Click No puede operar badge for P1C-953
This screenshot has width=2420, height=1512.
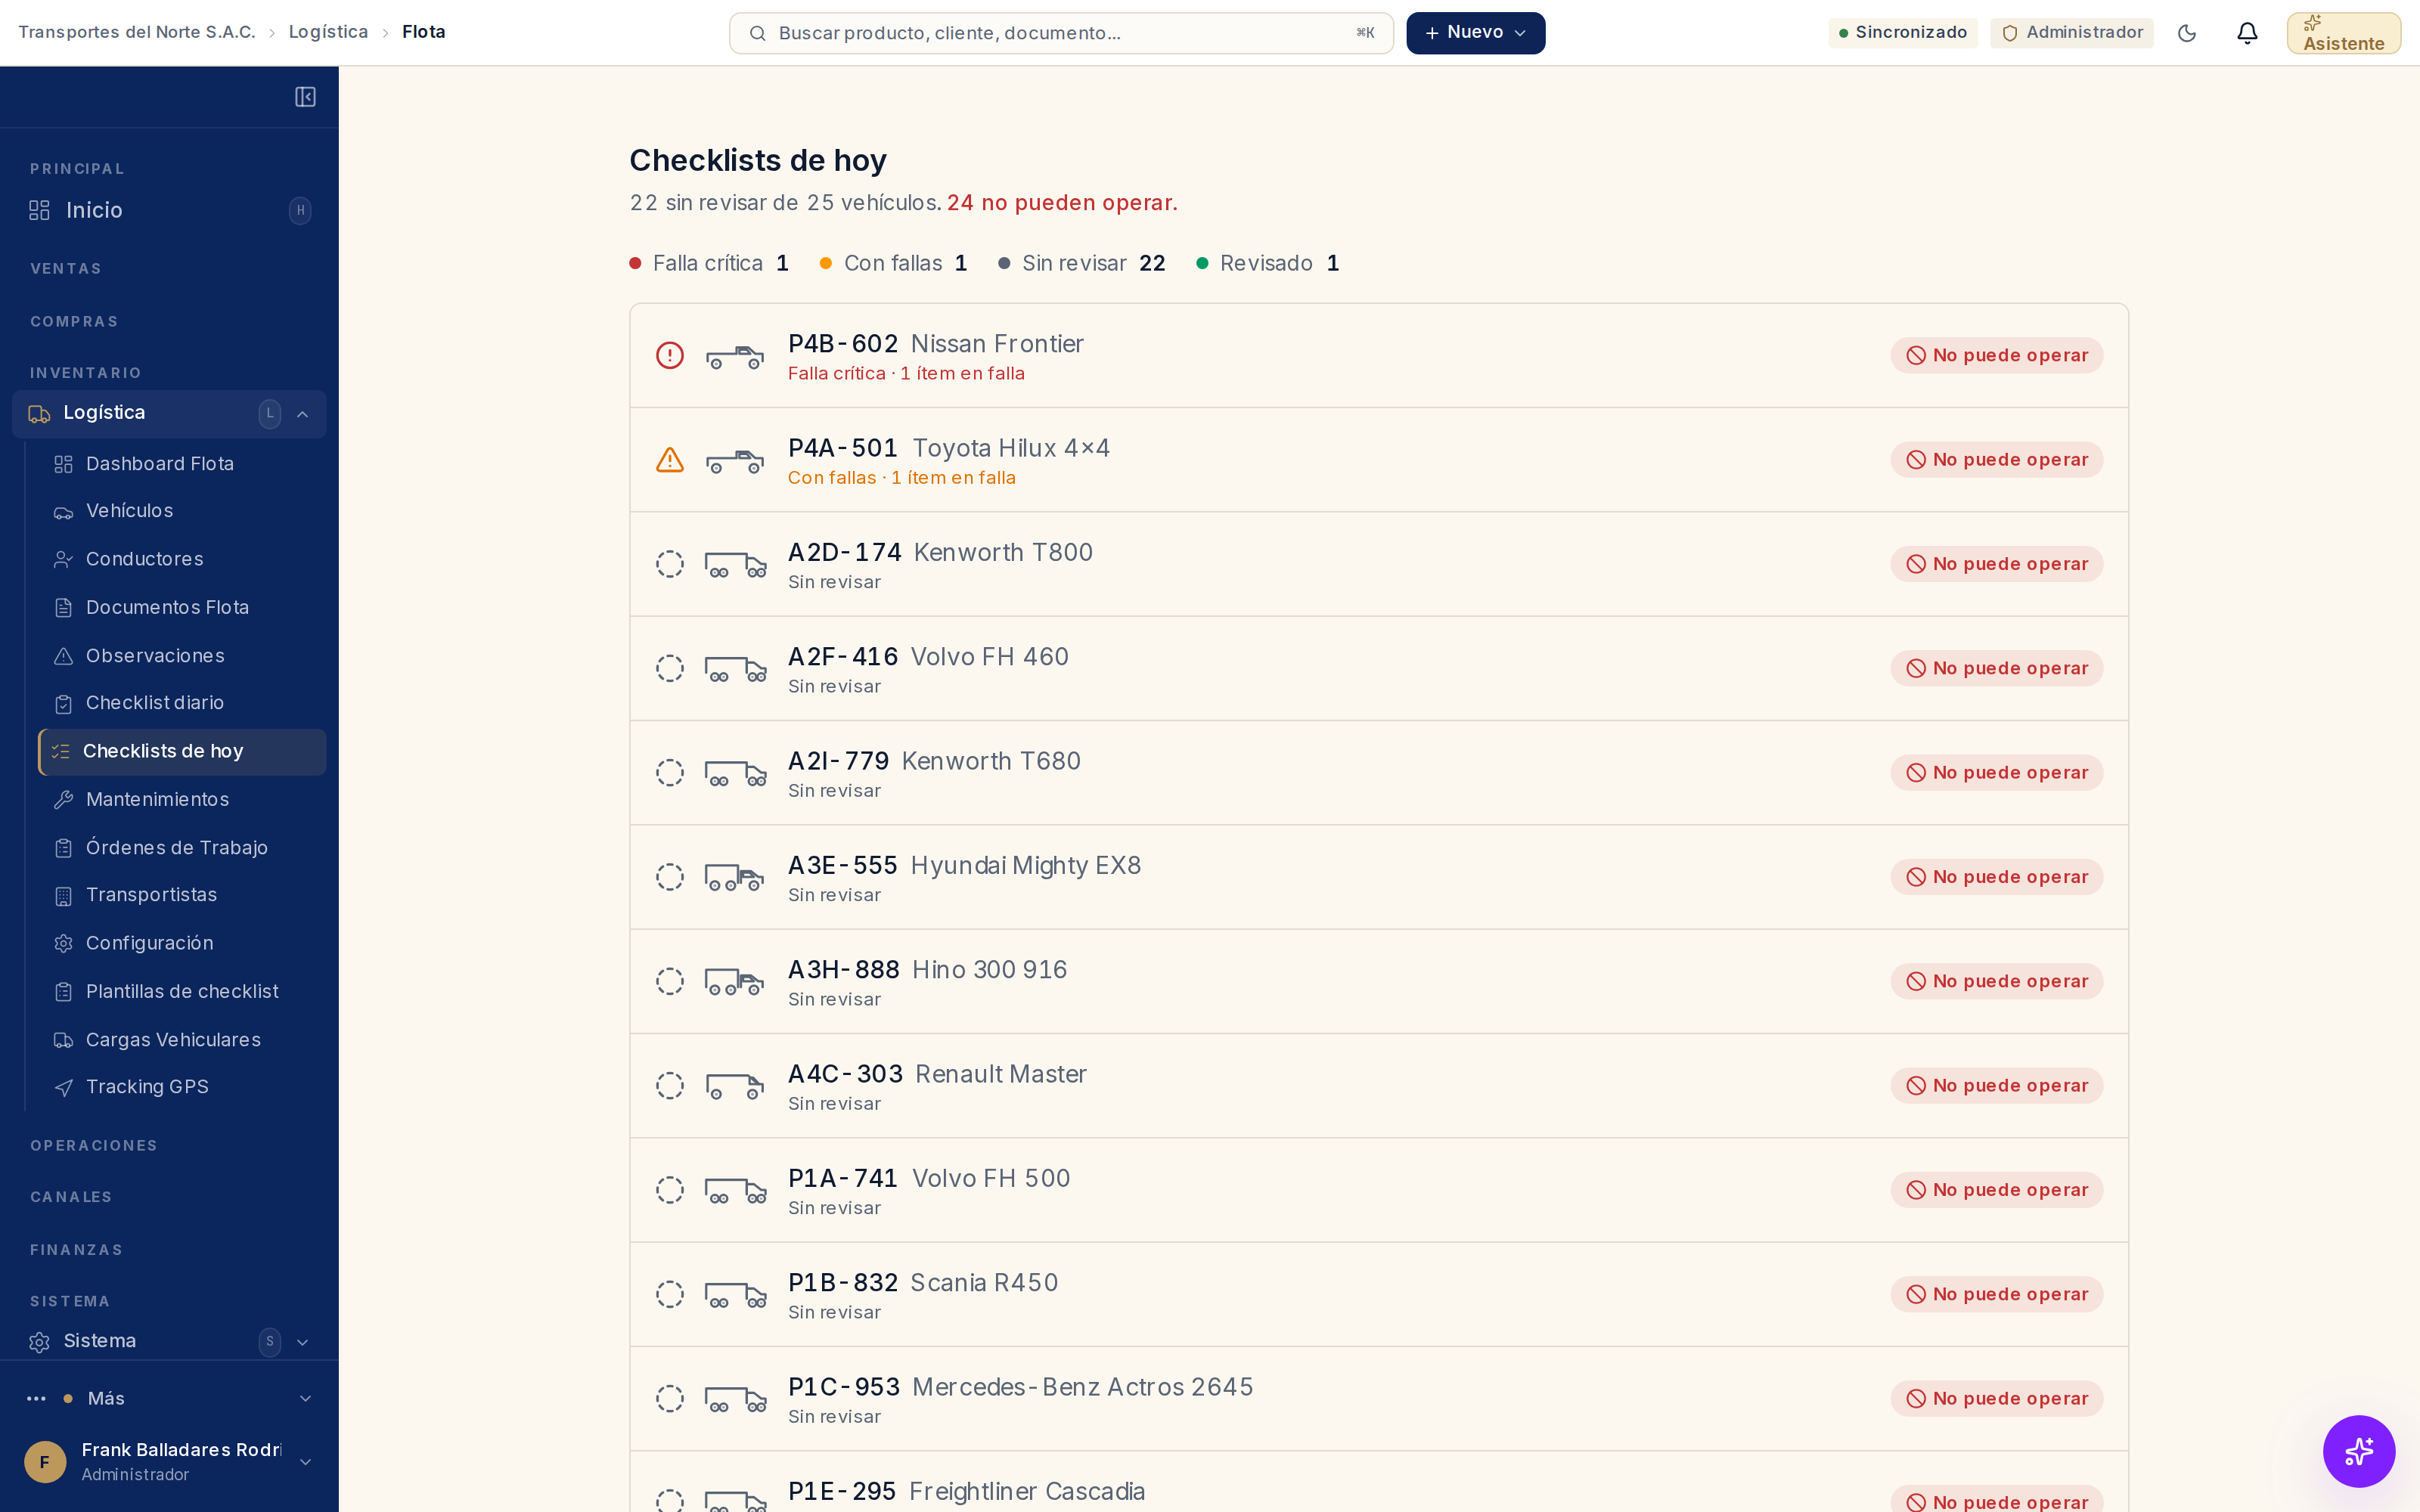[1996, 1398]
